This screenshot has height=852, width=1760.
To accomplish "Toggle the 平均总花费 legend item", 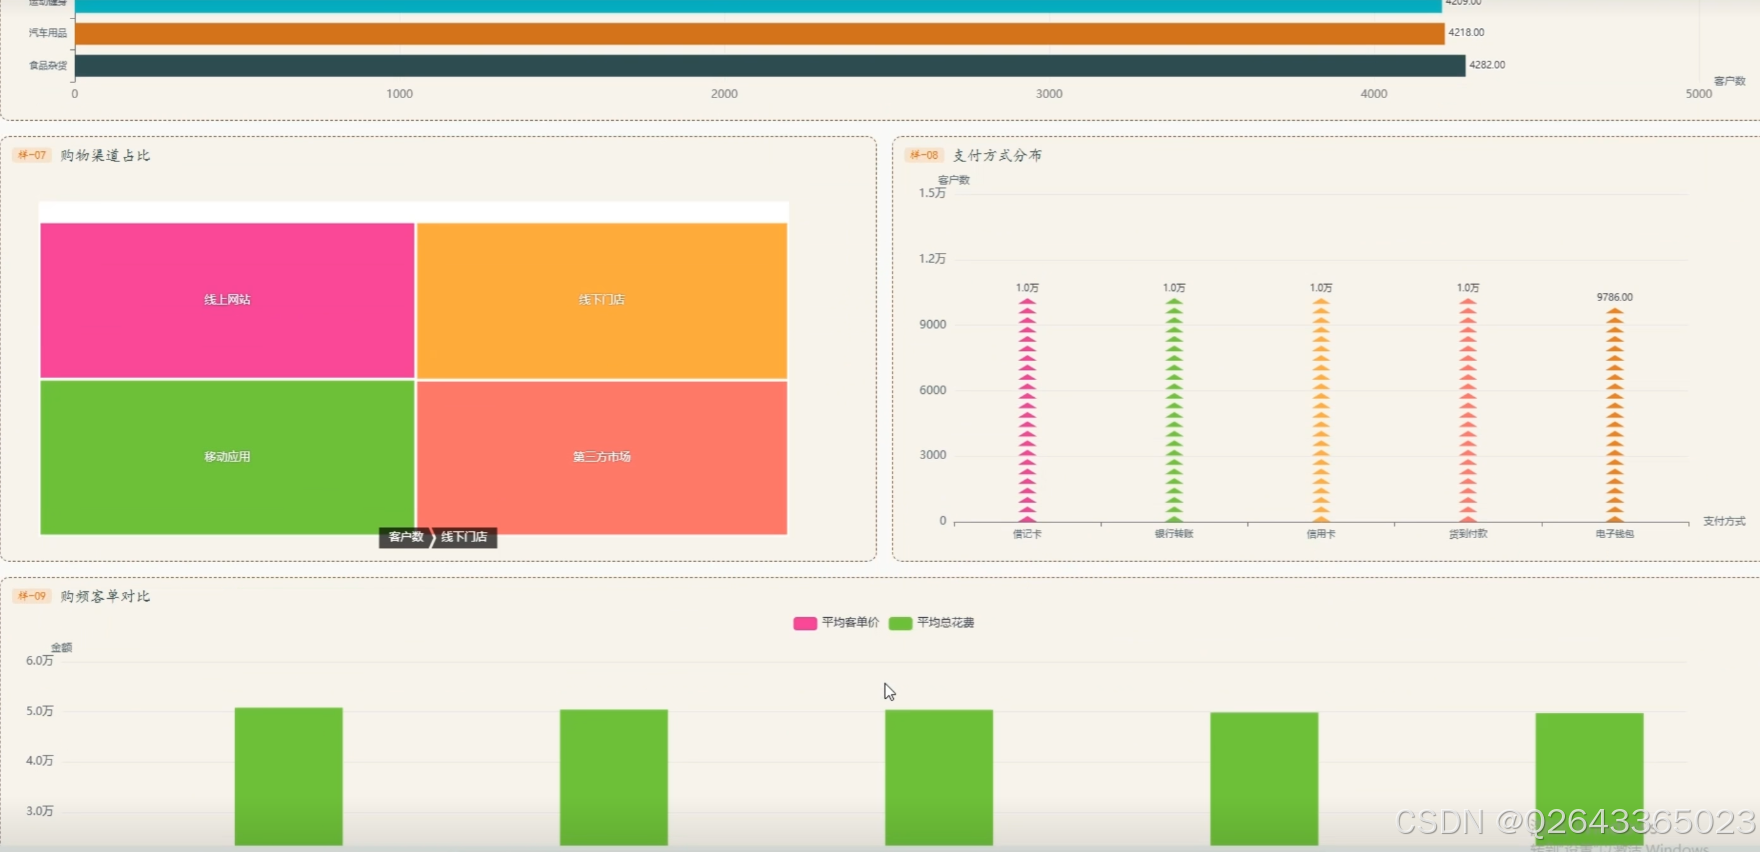I will (931, 623).
